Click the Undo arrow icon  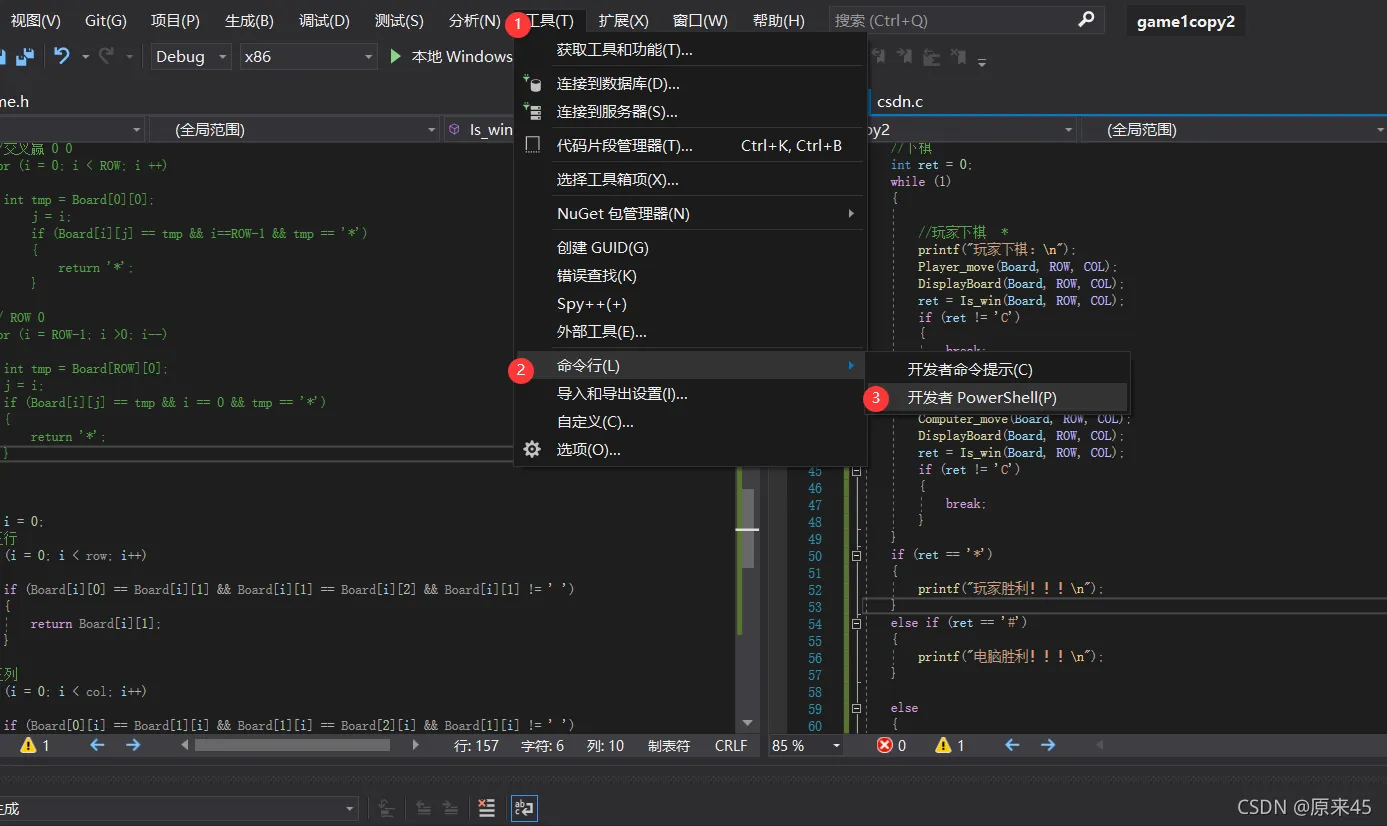click(x=62, y=56)
